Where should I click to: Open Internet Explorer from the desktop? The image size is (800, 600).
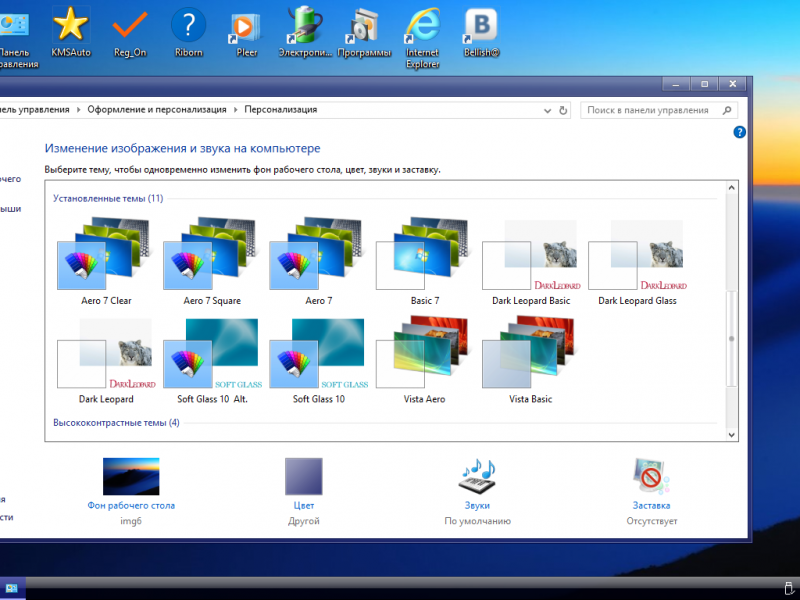click(422, 28)
